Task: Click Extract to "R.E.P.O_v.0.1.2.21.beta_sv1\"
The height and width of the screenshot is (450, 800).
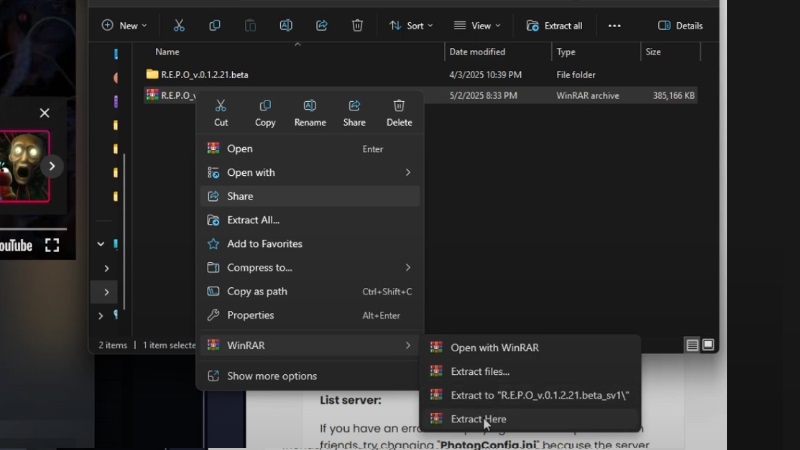Action: (x=529, y=395)
